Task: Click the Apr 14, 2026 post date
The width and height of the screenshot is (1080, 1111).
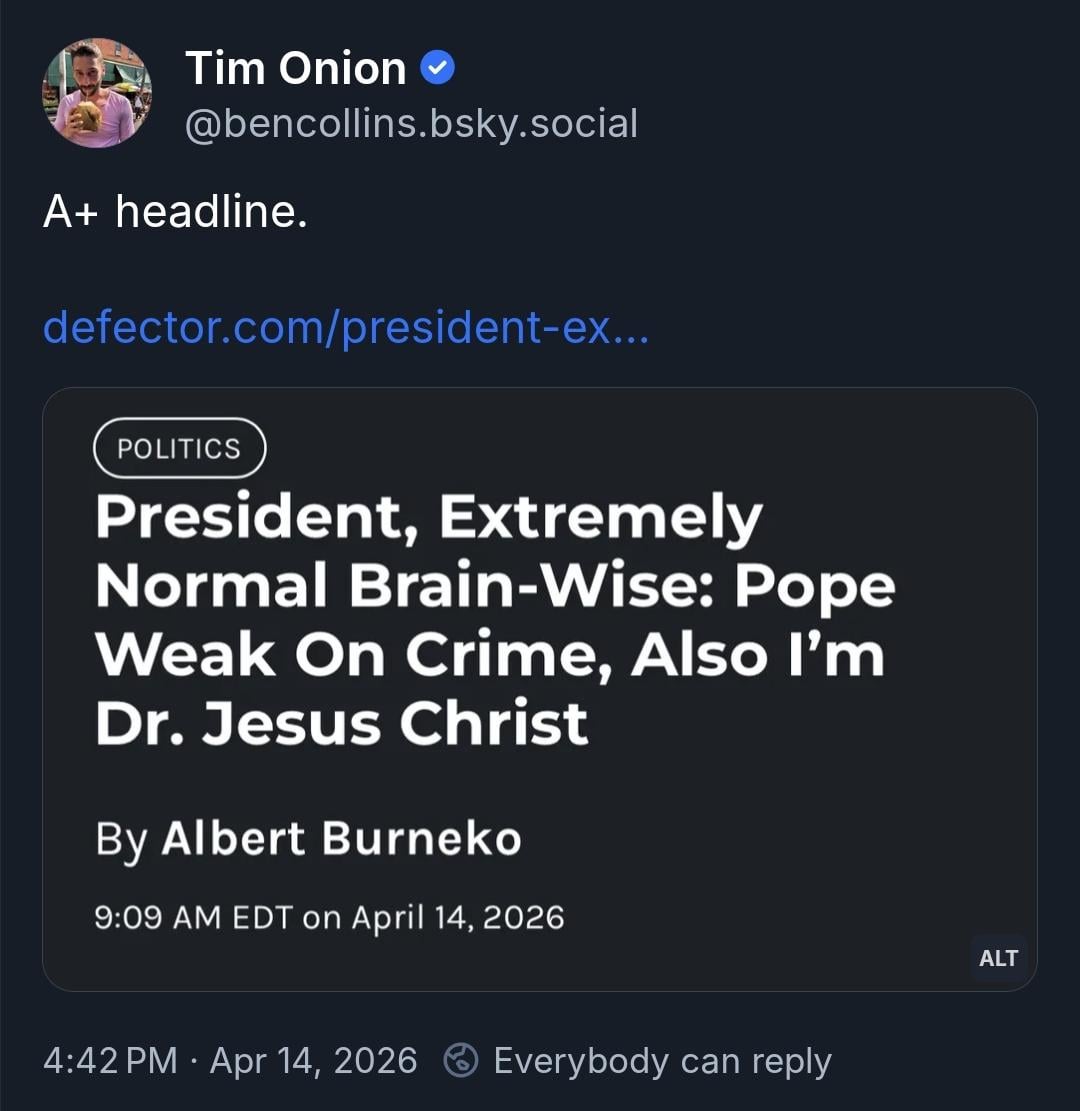Action: 313,1060
